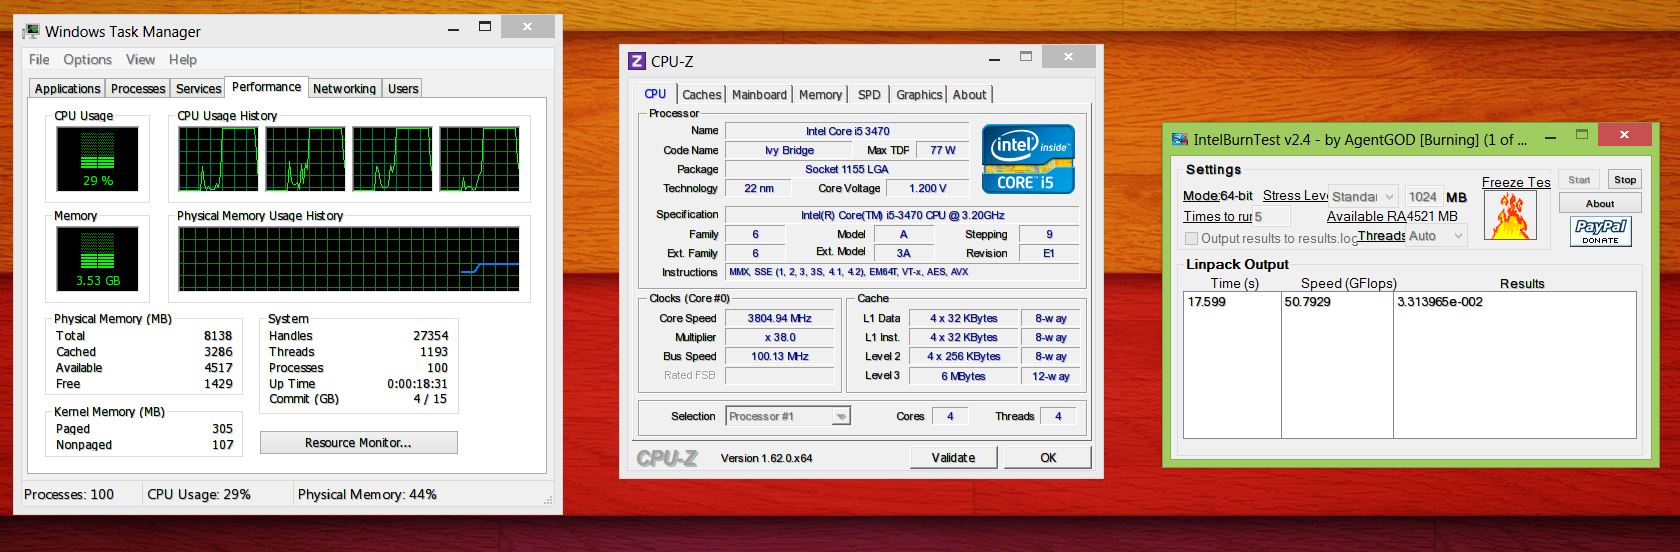Click the CPU-Z Version 1.62.0.x64 label
The image size is (1680, 552).
coord(766,458)
